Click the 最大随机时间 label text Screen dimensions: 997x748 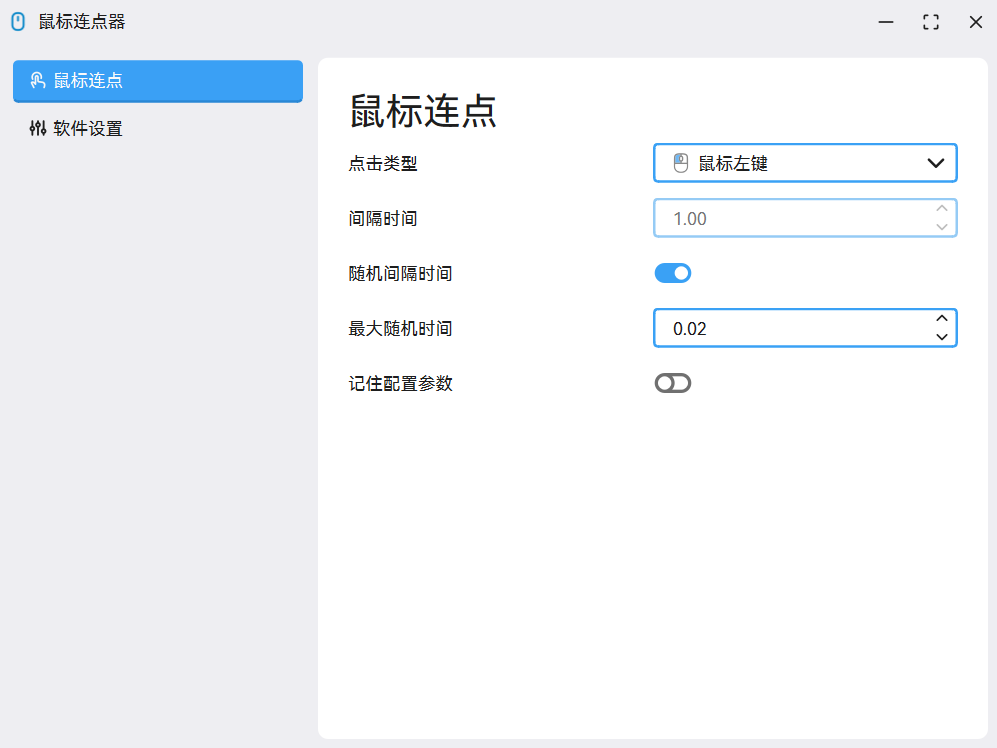(401, 329)
